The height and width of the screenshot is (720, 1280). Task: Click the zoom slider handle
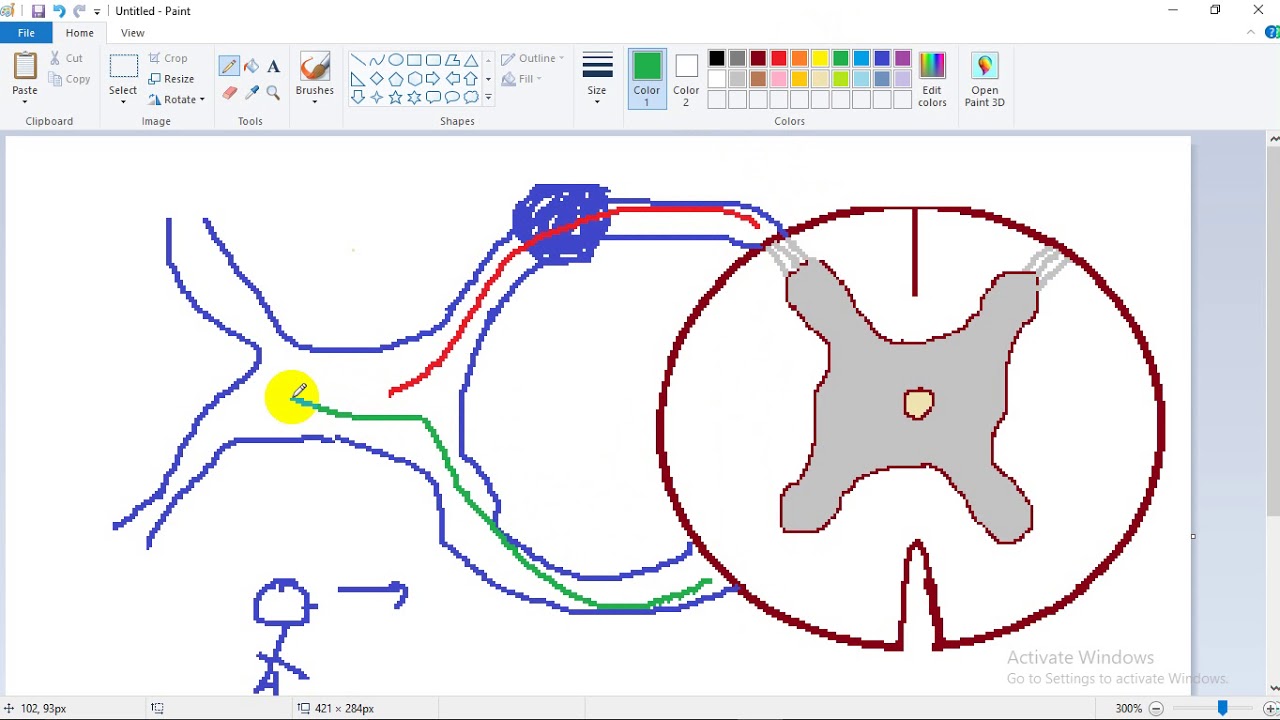pyautogui.click(x=1222, y=708)
